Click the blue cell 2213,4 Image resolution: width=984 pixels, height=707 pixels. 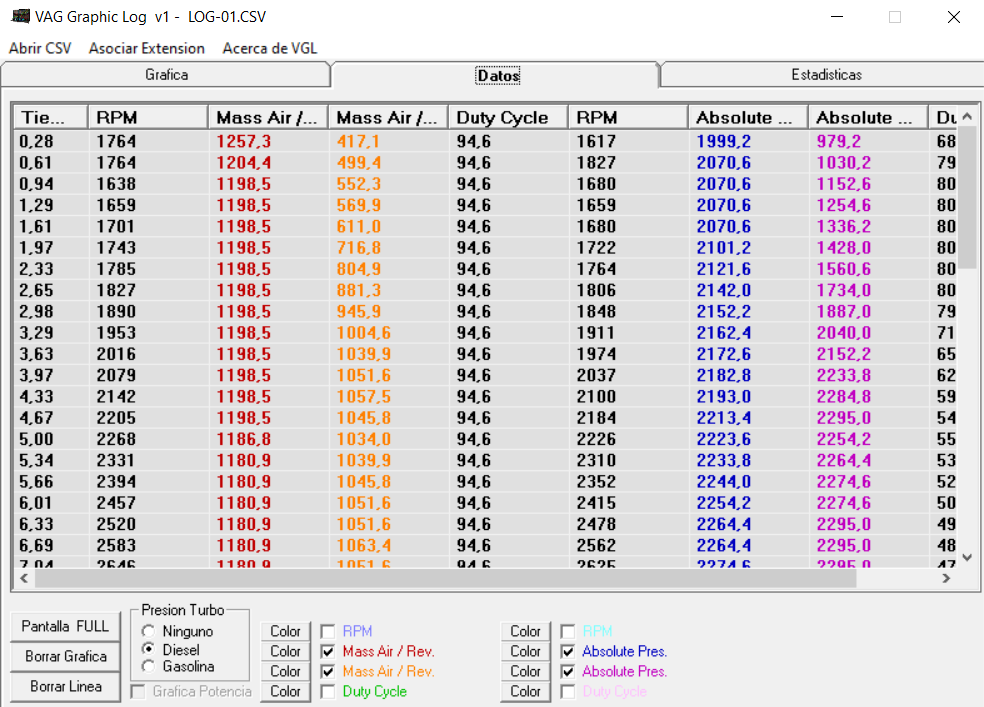(724, 418)
